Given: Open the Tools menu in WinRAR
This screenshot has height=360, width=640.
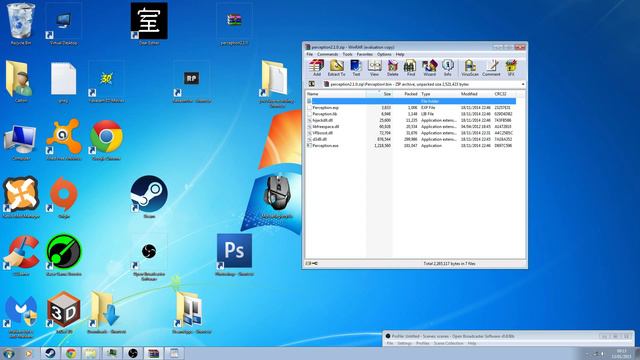Looking at the screenshot, I should coord(347,54).
